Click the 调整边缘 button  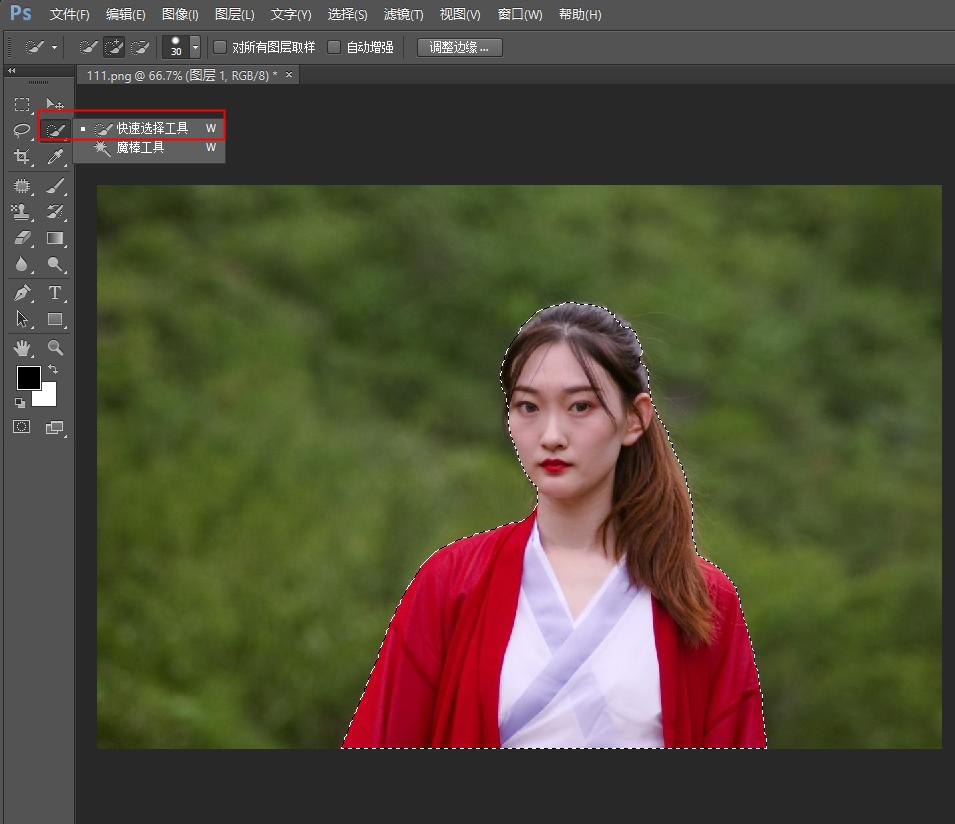pos(458,46)
